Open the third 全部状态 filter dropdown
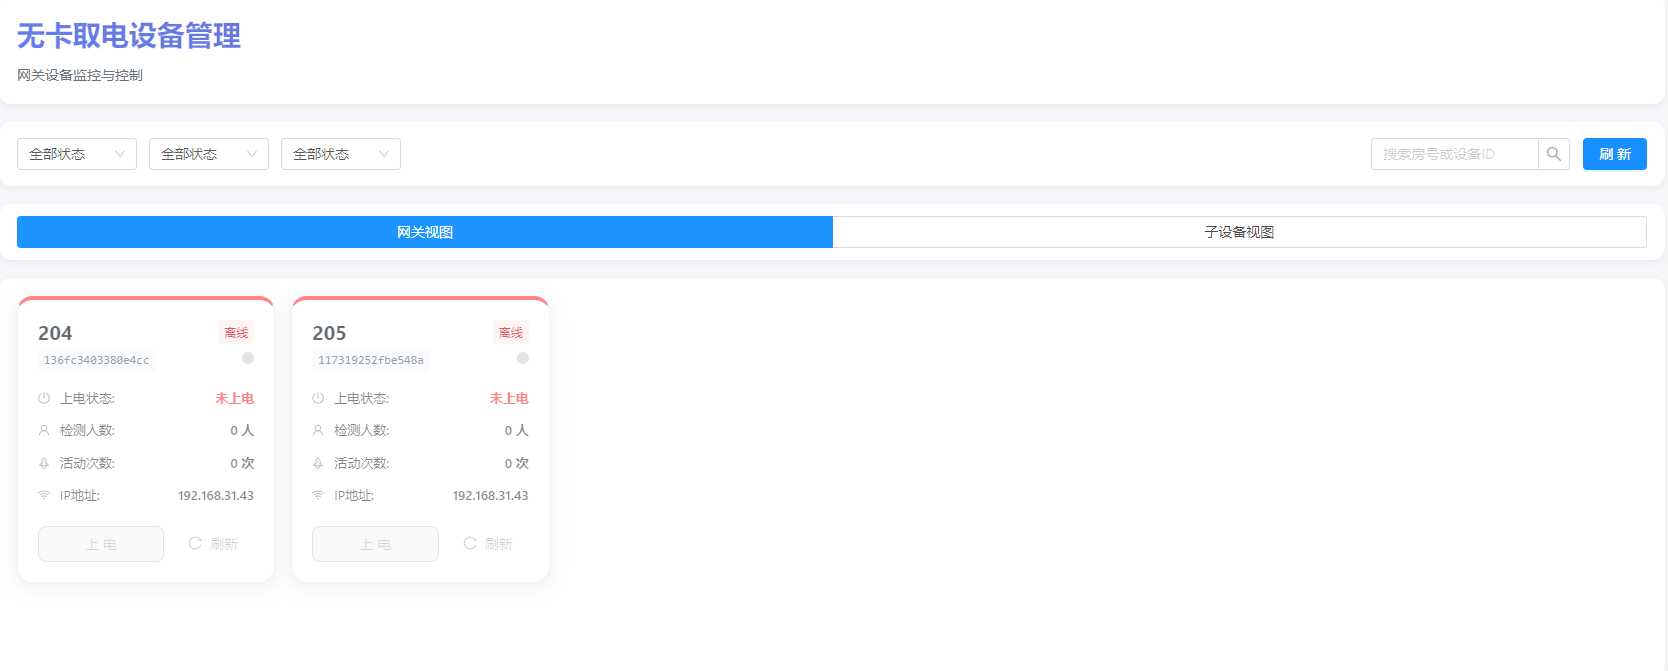 [341, 154]
